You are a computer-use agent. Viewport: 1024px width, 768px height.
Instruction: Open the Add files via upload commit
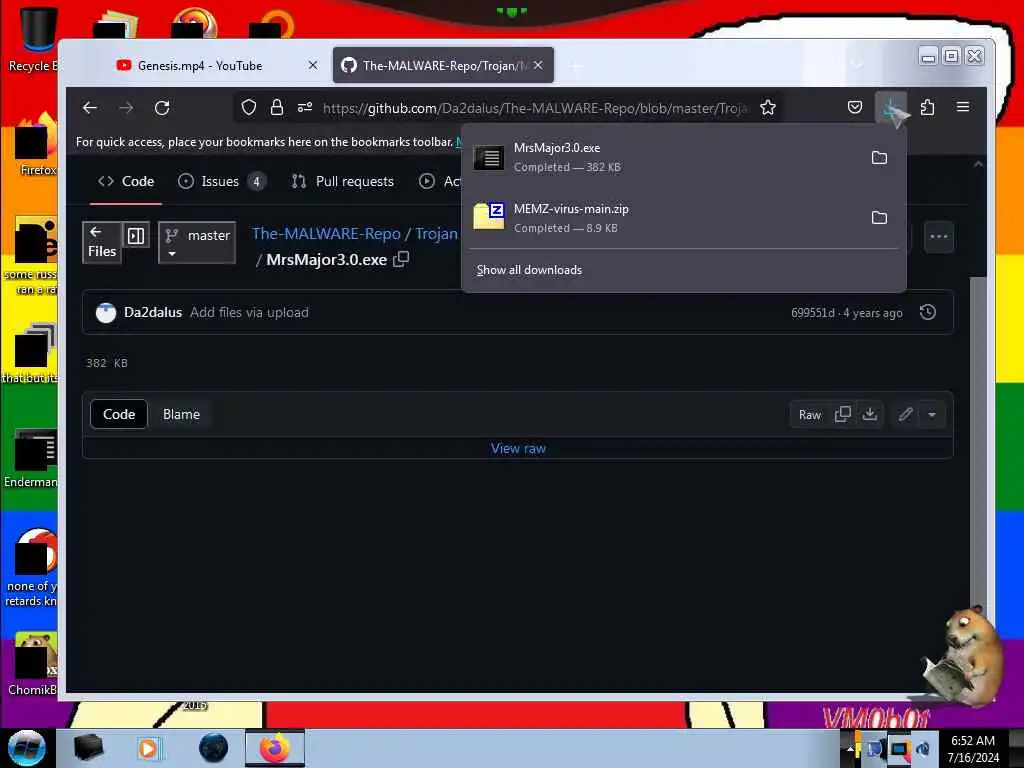point(249,312)
